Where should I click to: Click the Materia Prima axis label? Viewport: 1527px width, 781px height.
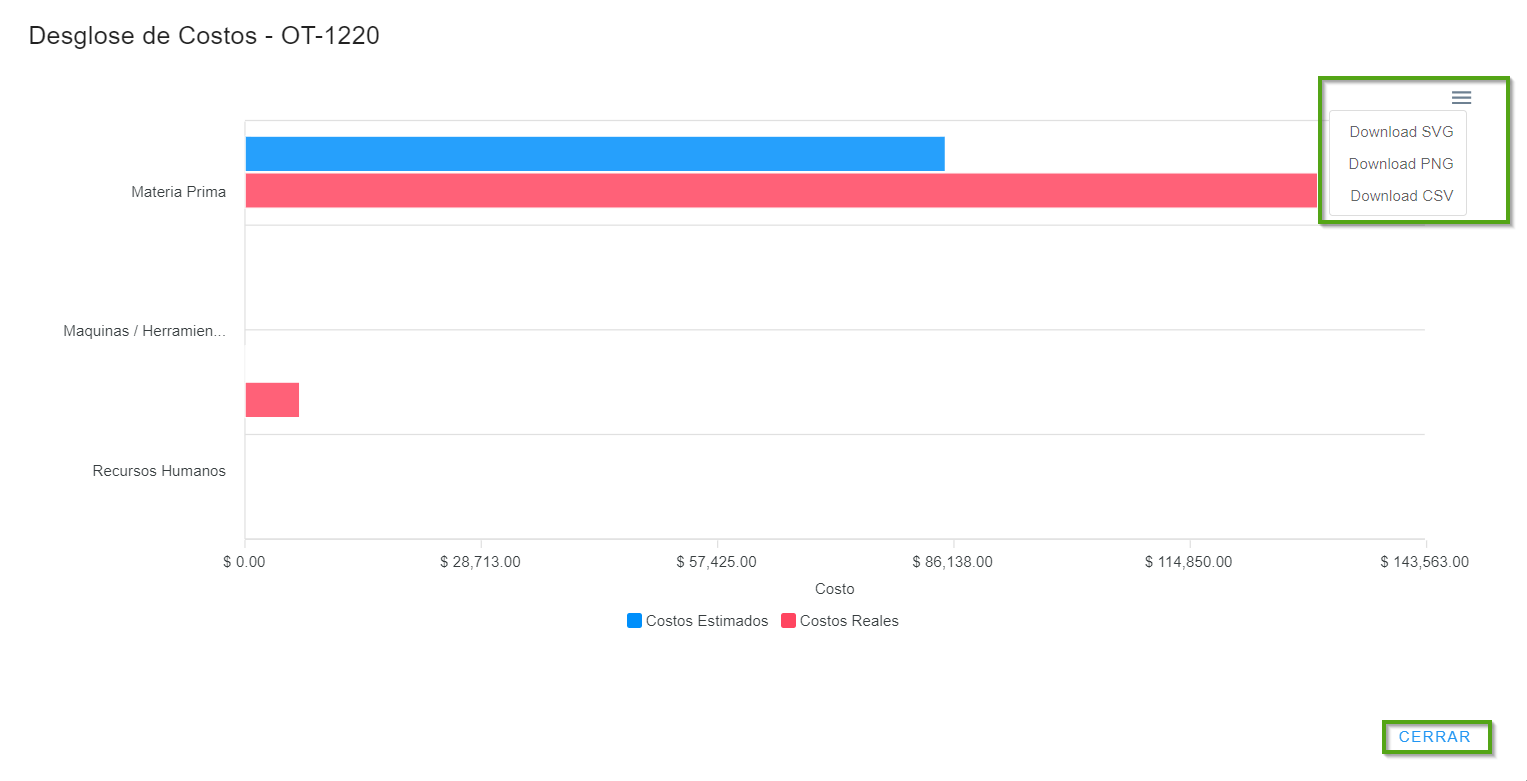[178, 192]
